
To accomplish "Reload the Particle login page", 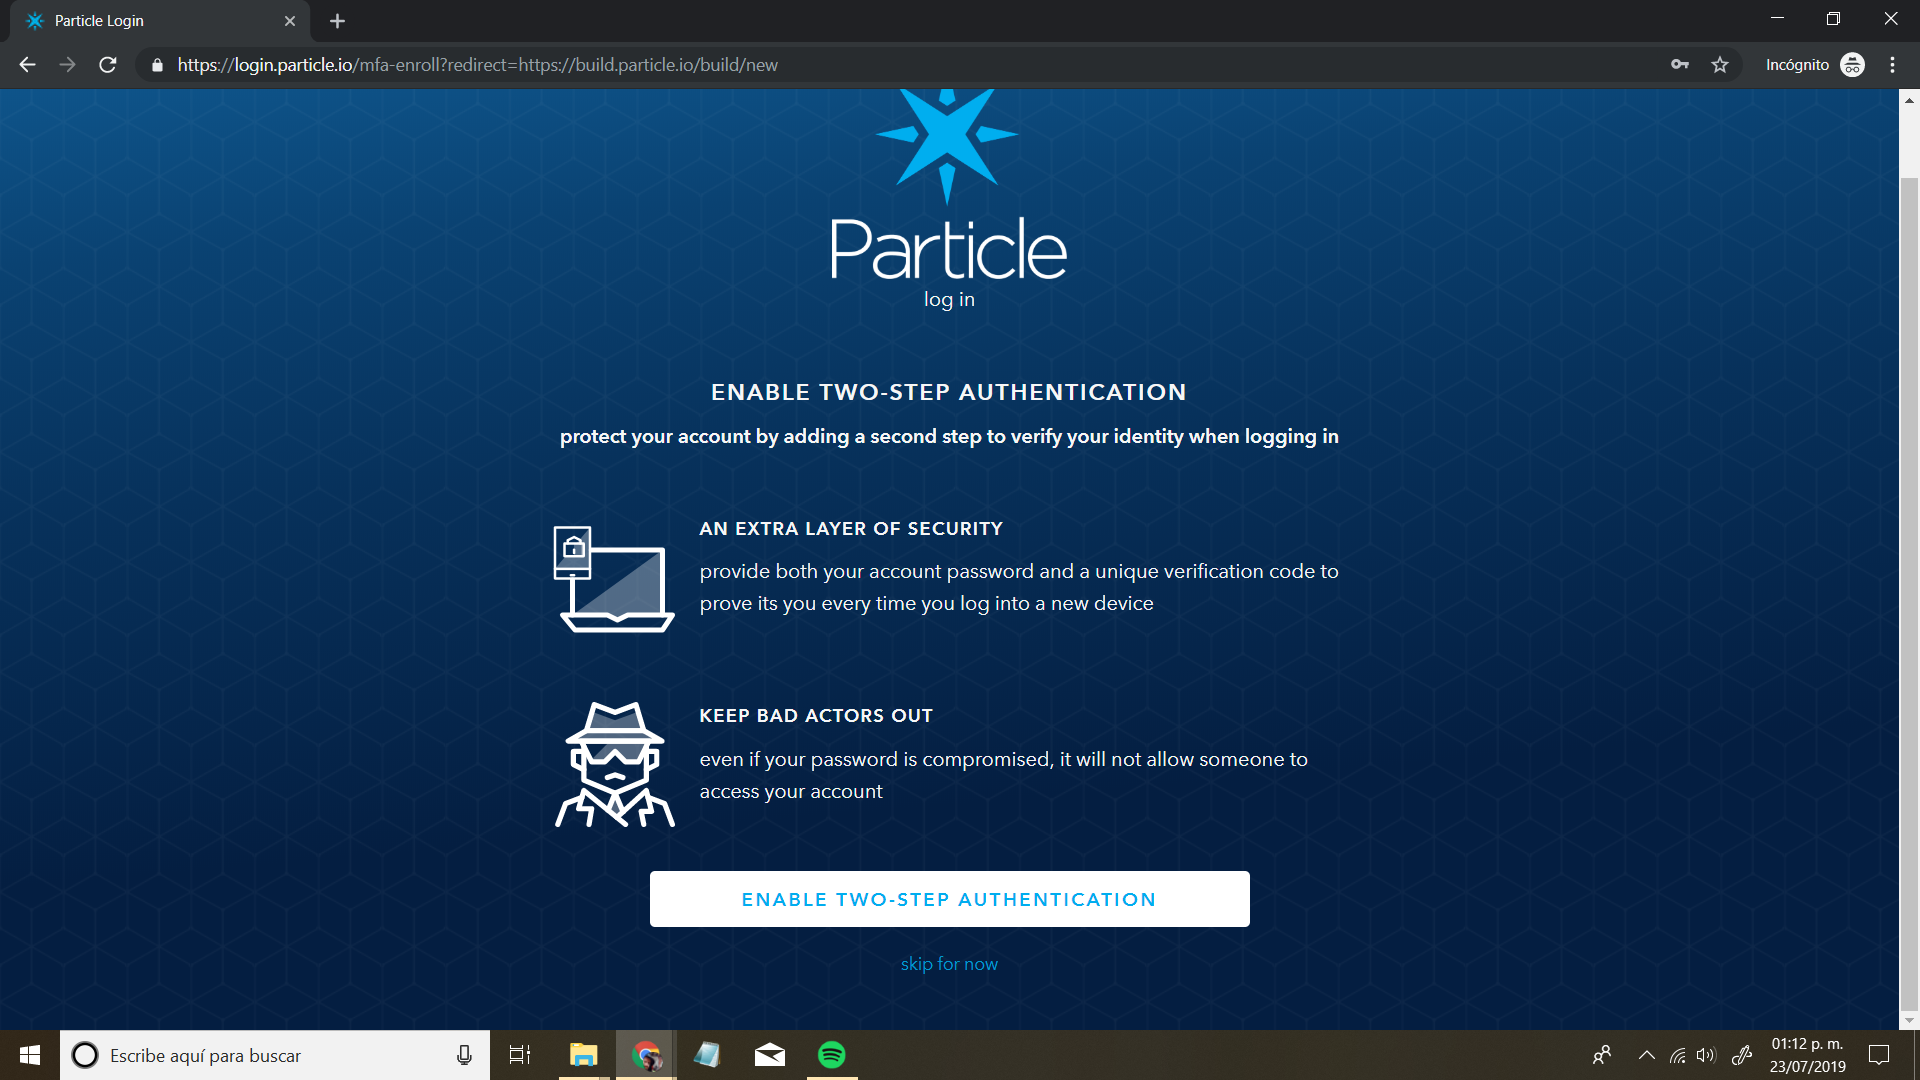I will click(108, 65).
